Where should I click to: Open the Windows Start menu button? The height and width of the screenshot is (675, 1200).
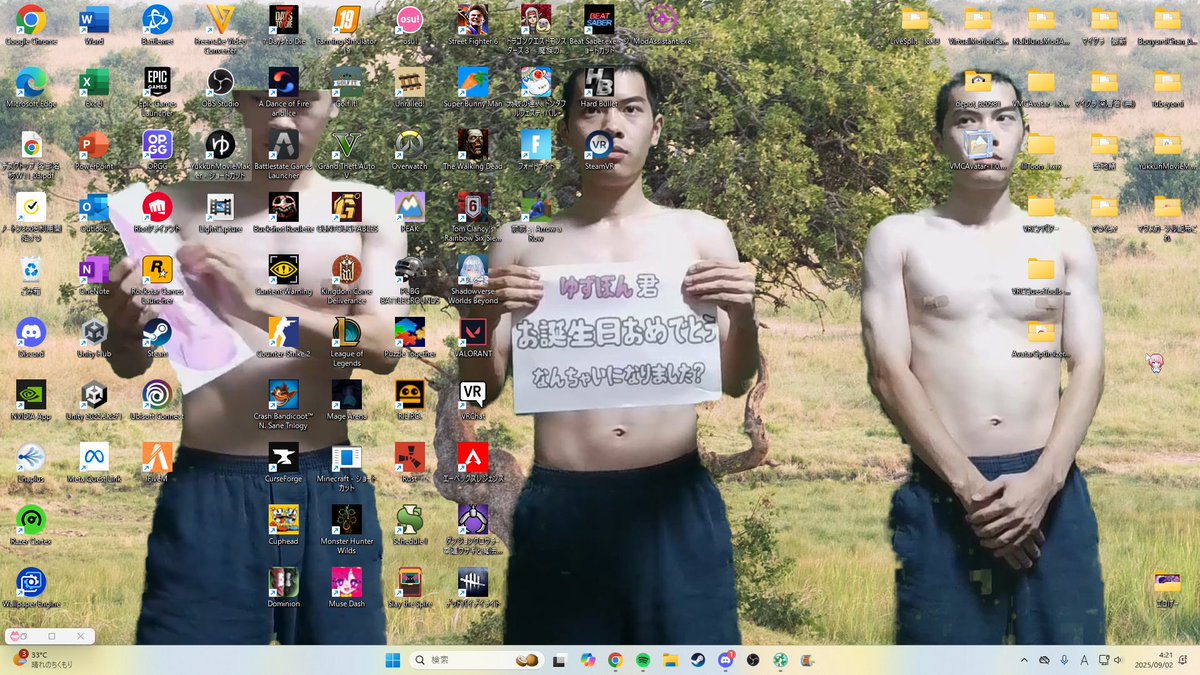tap(393, 660)
